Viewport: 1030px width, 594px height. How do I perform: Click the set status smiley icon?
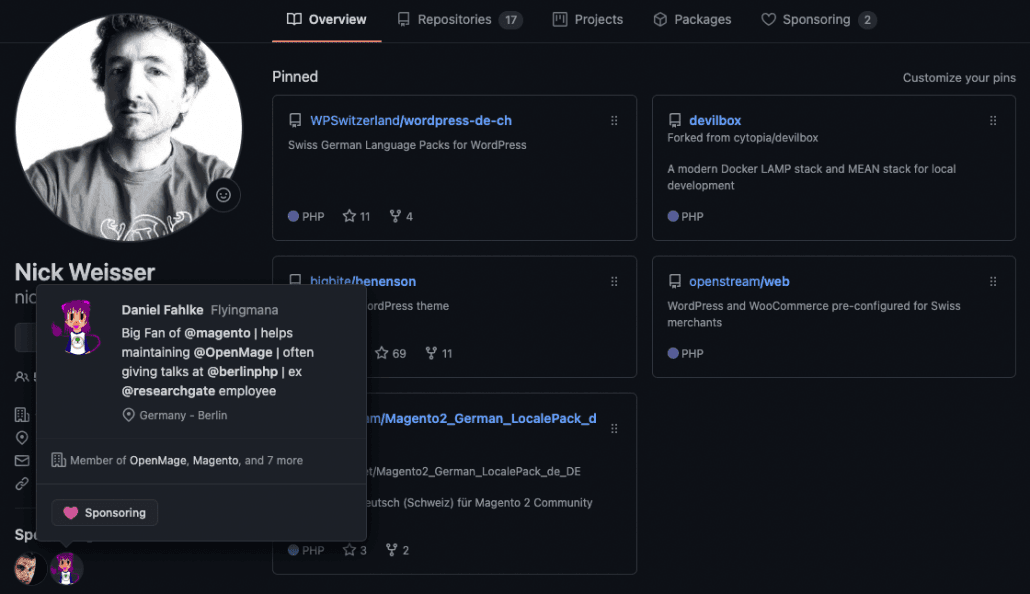click(x=223, y=195)
